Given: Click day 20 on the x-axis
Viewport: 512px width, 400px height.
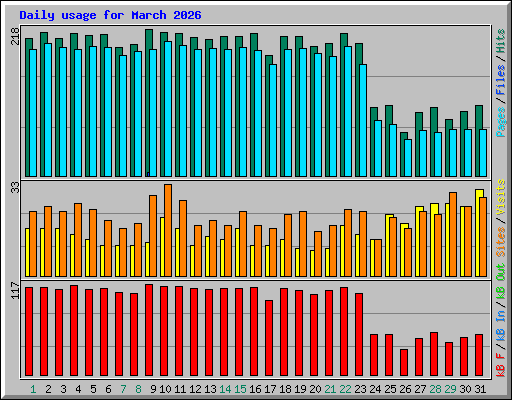Looking at the screenshot, I should coord(315,389).
